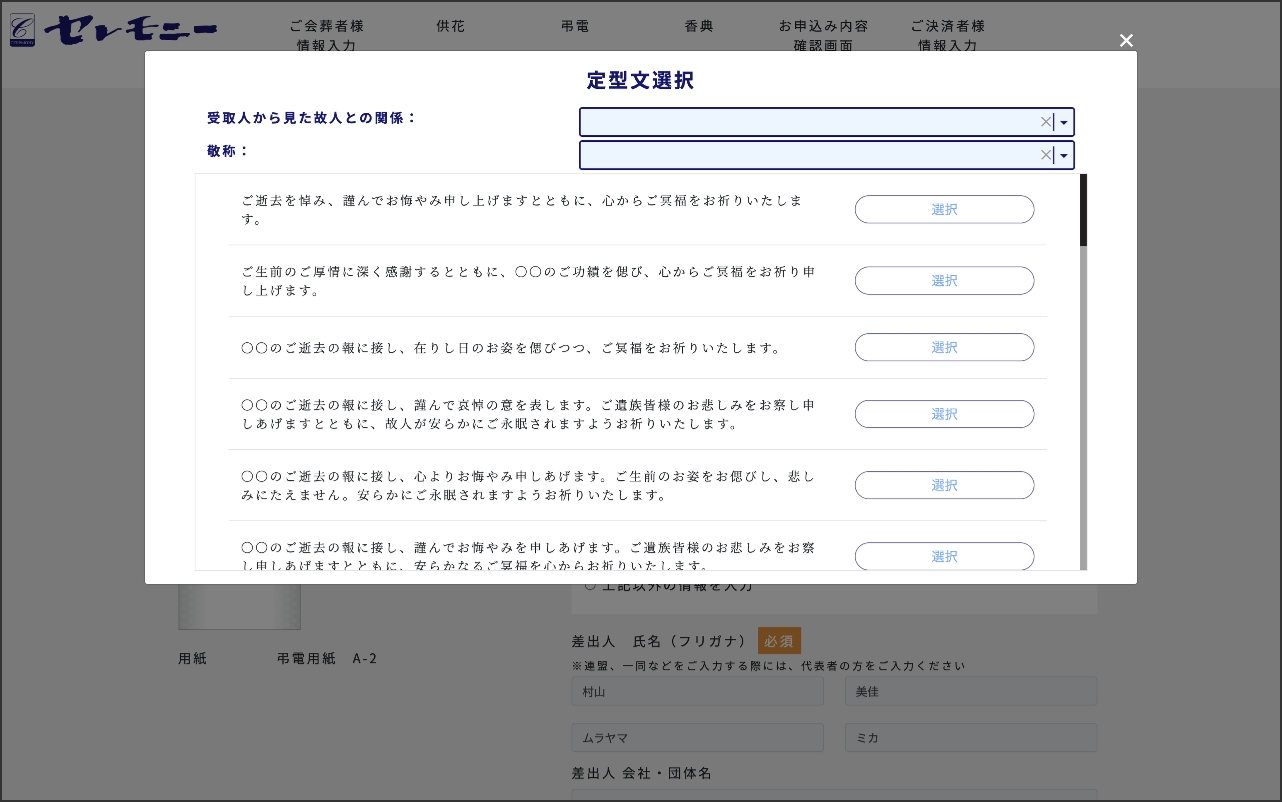Clear the 受取人から見た故人との関係 selection
Viewport: 1282px width, 802px height.
pos(1045,122)
